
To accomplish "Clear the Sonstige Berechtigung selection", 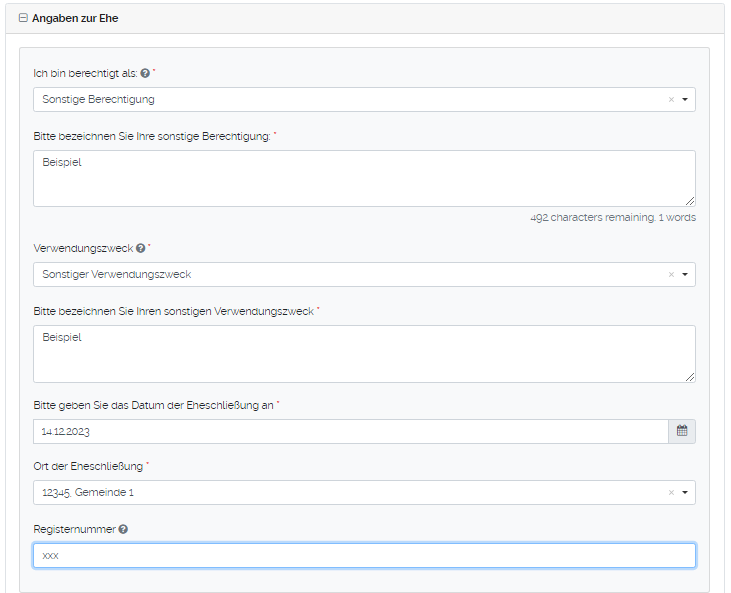I will (x=671, y=100).
